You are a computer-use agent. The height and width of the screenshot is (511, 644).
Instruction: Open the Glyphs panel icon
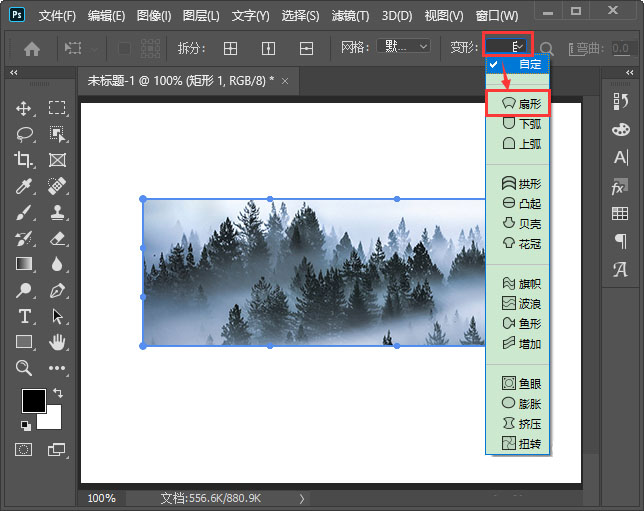(620, 270)
